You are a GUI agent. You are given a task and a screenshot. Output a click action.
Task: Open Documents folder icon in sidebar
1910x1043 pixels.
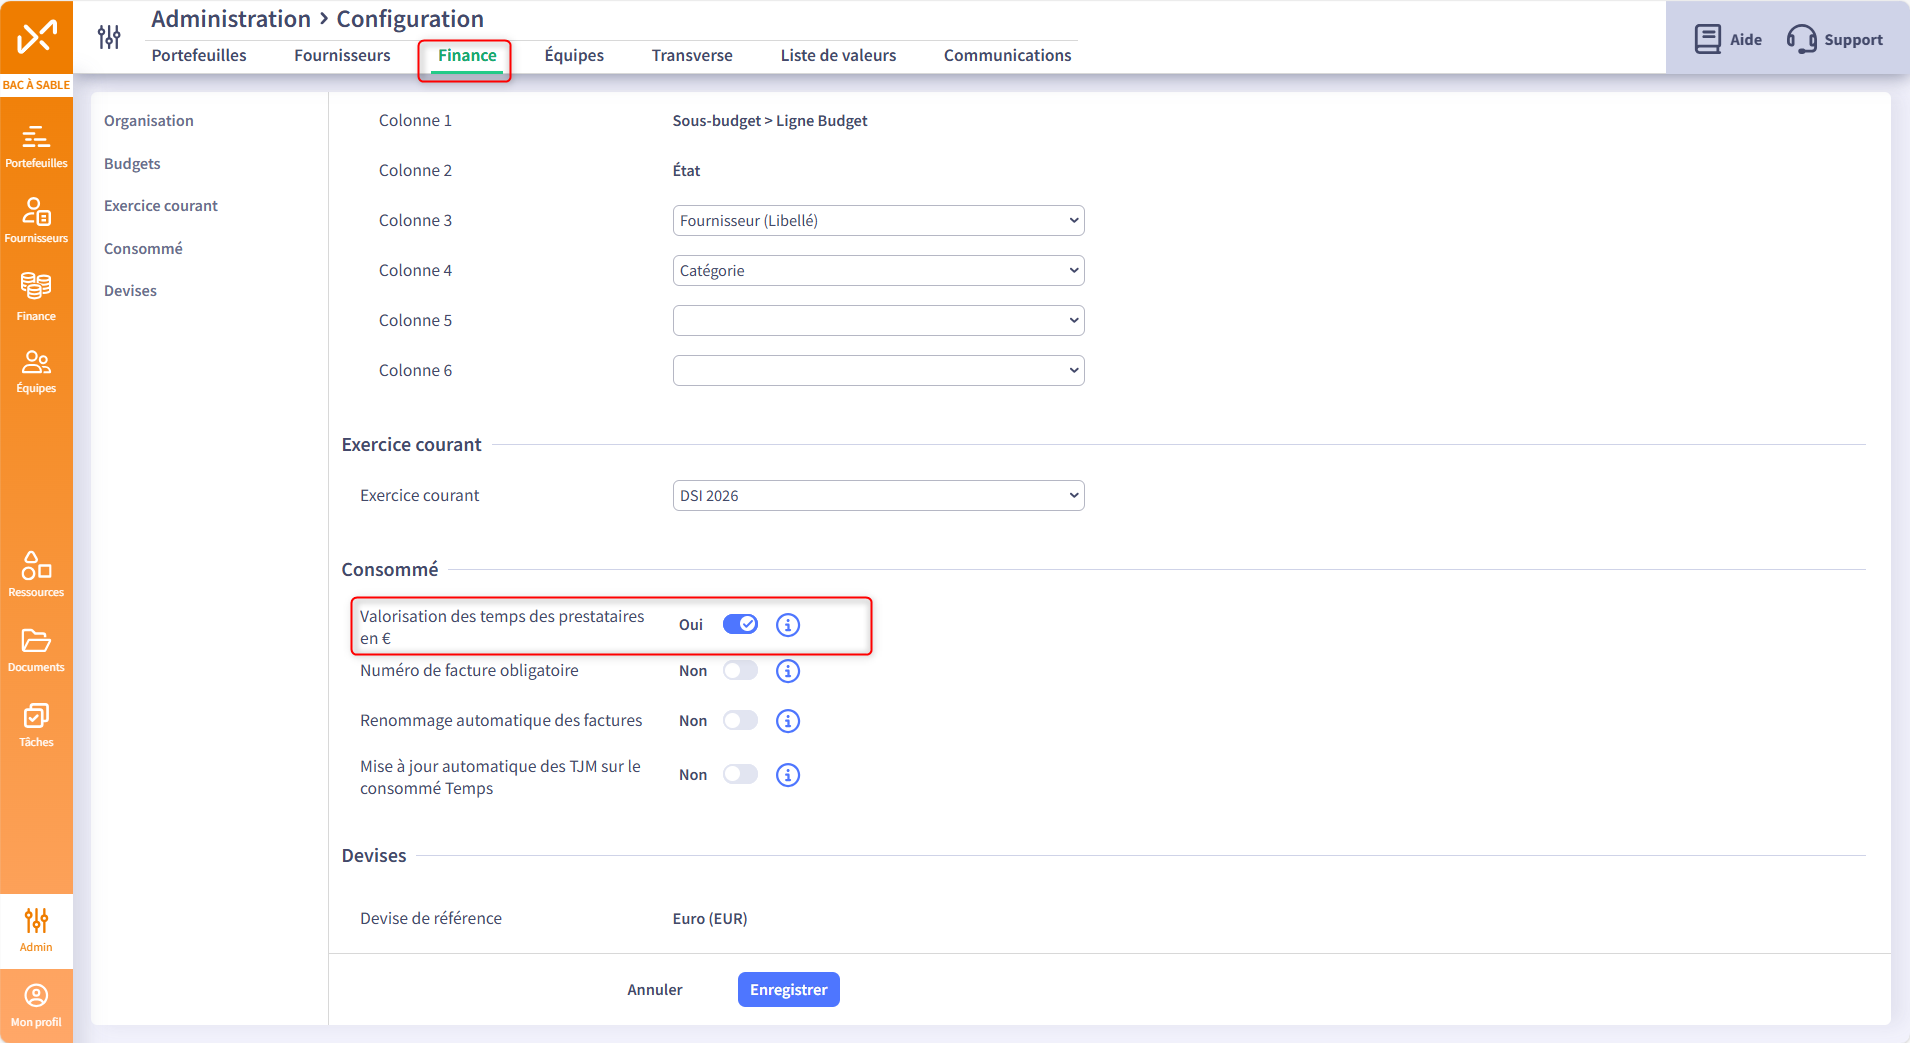[x=36, y=649]
